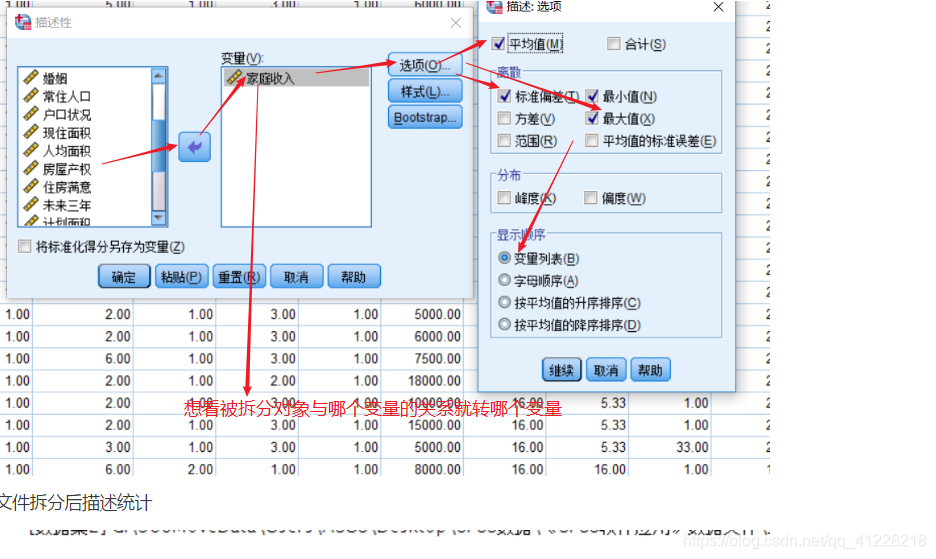The image size is (936, 559).
Task: Select 现住面积 variable ruler icon
Action: 30,132
